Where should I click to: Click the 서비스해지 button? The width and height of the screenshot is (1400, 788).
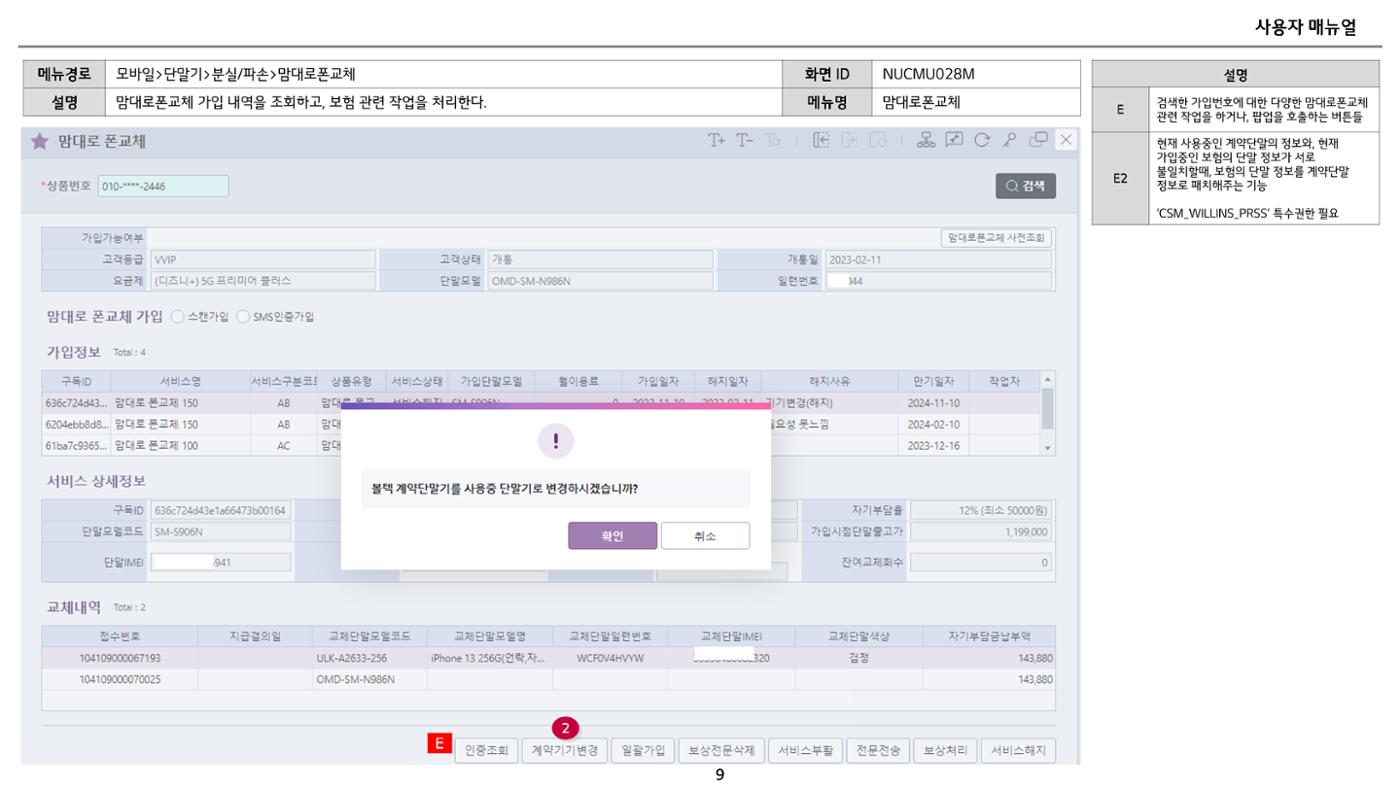click(1018, 751)
